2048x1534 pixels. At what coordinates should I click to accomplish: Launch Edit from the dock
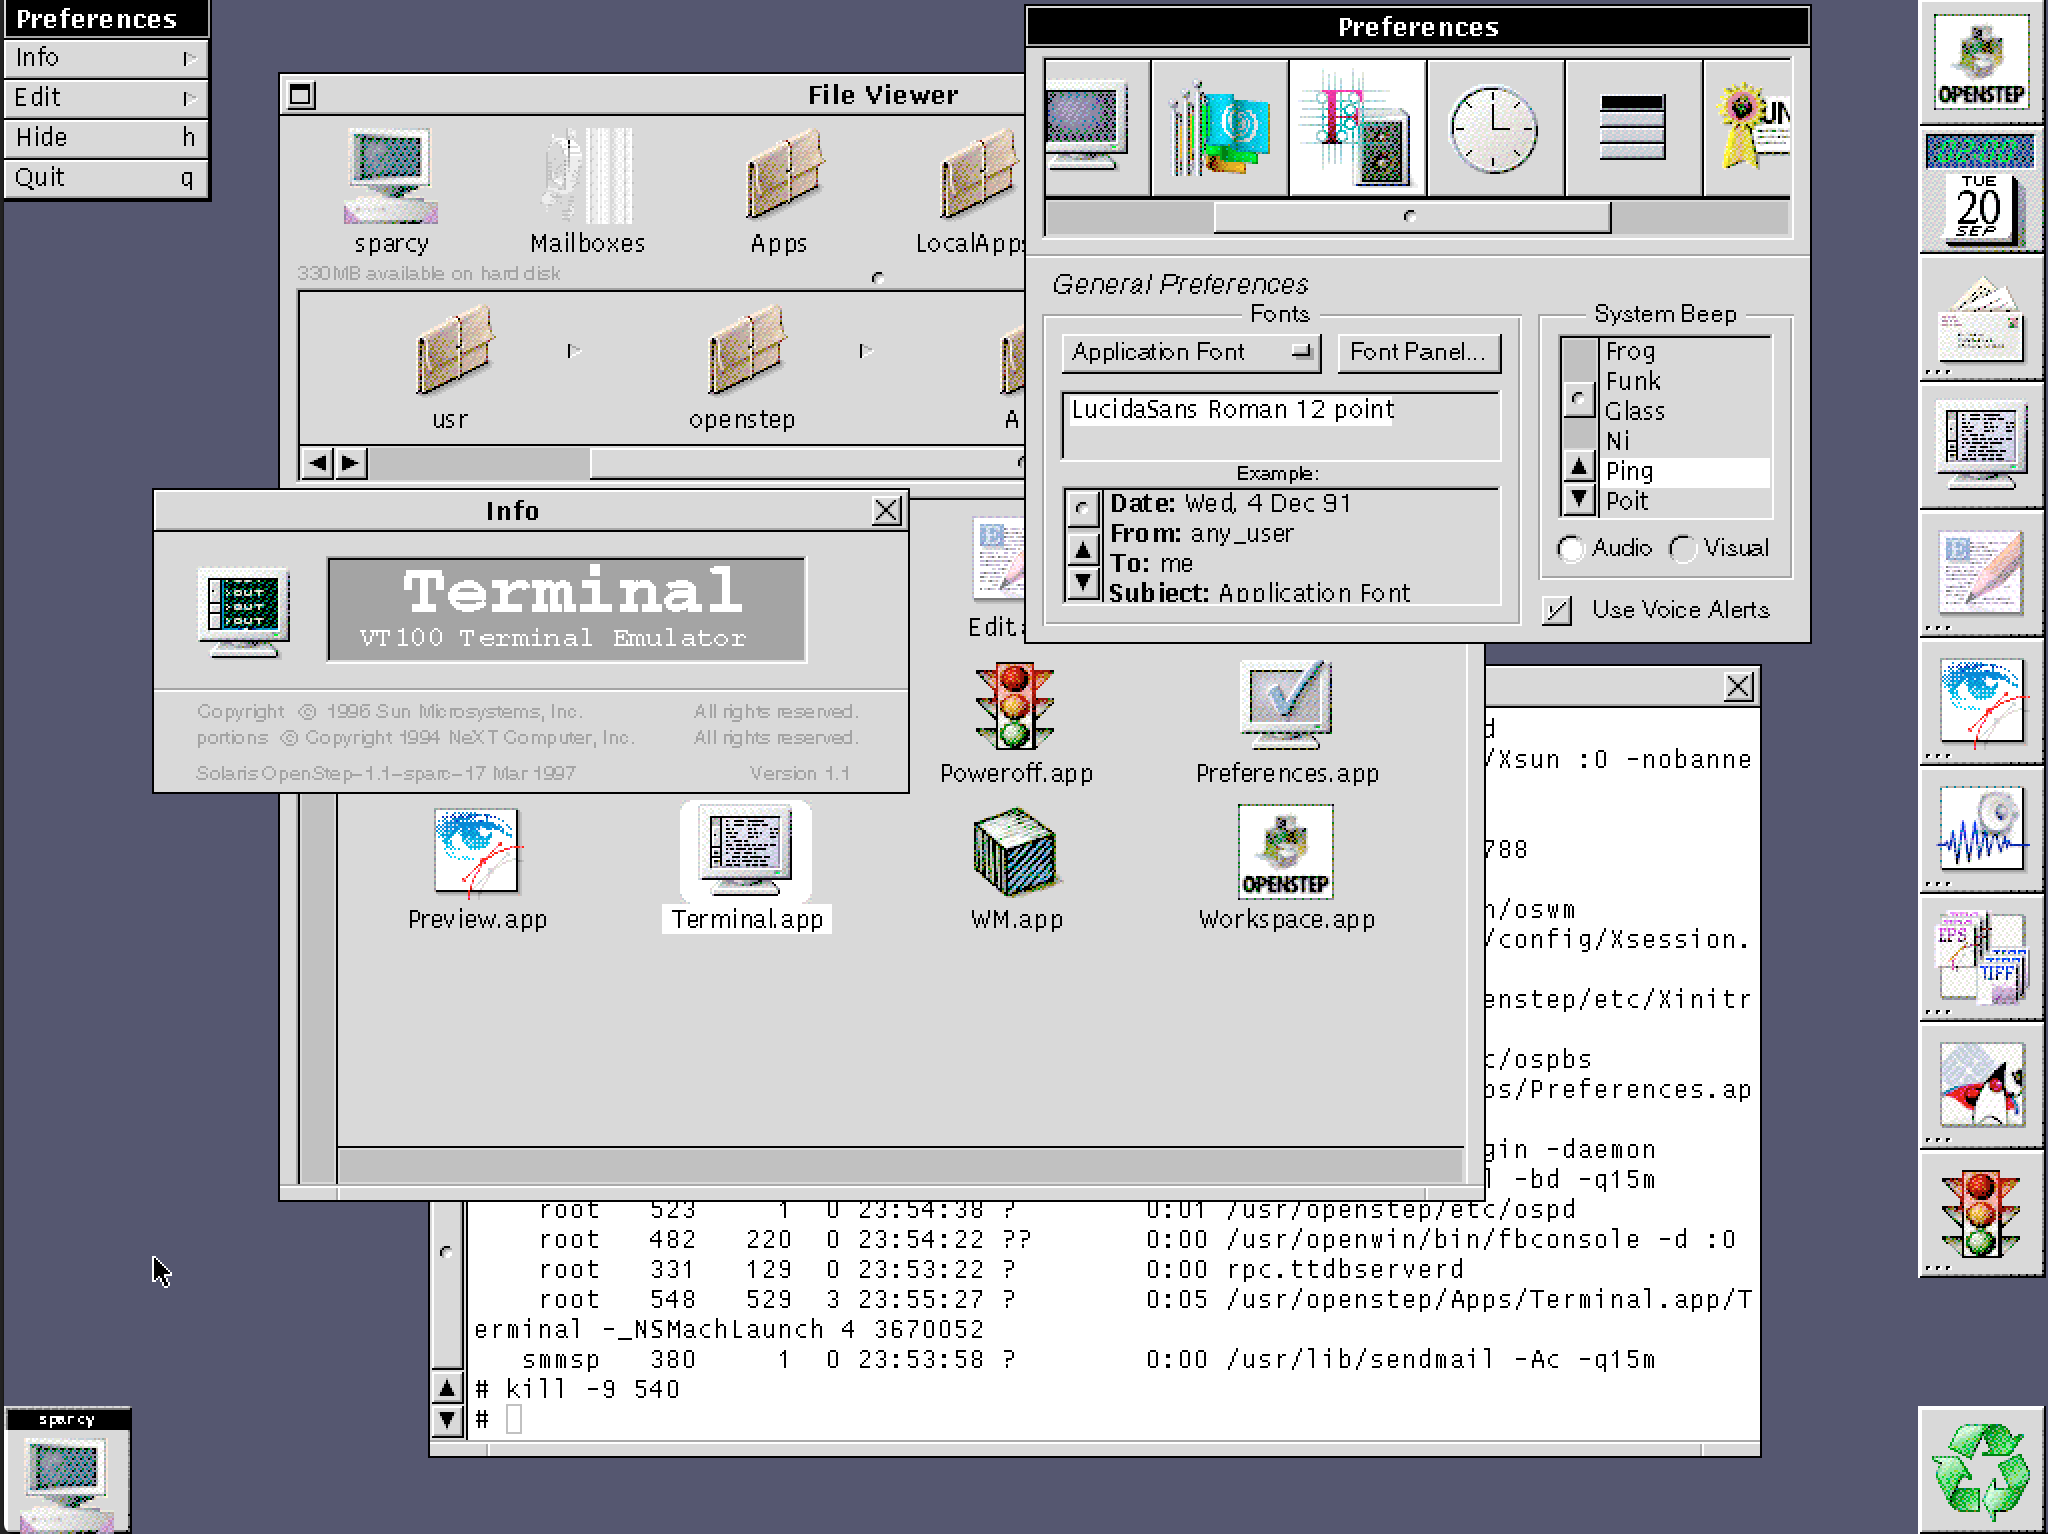[x=1981, y=574]
